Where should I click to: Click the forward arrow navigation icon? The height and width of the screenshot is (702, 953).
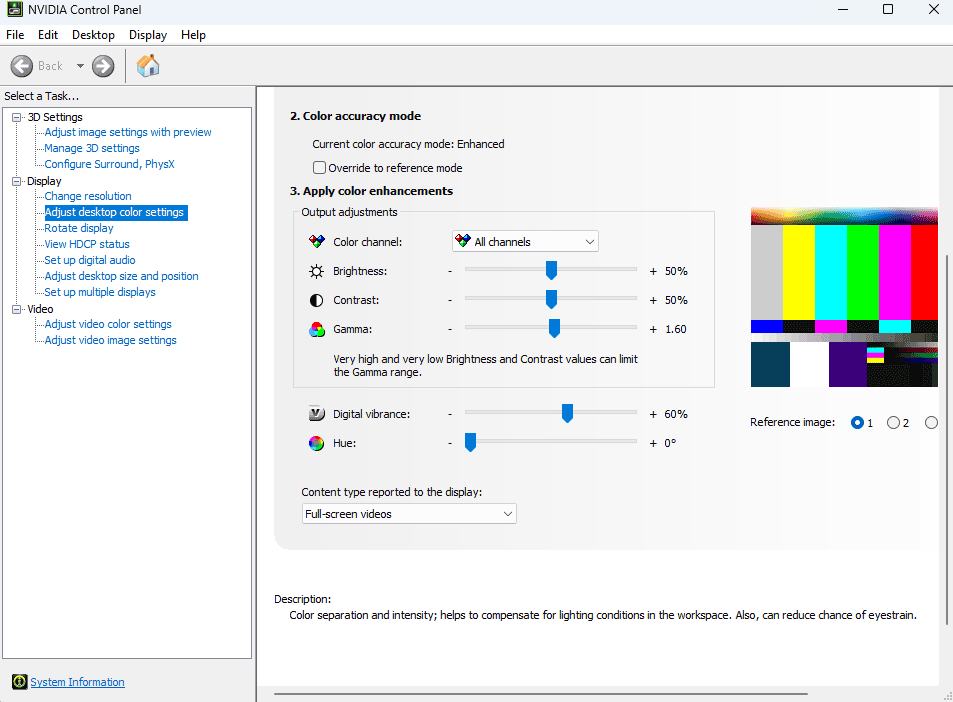point(103,66)
